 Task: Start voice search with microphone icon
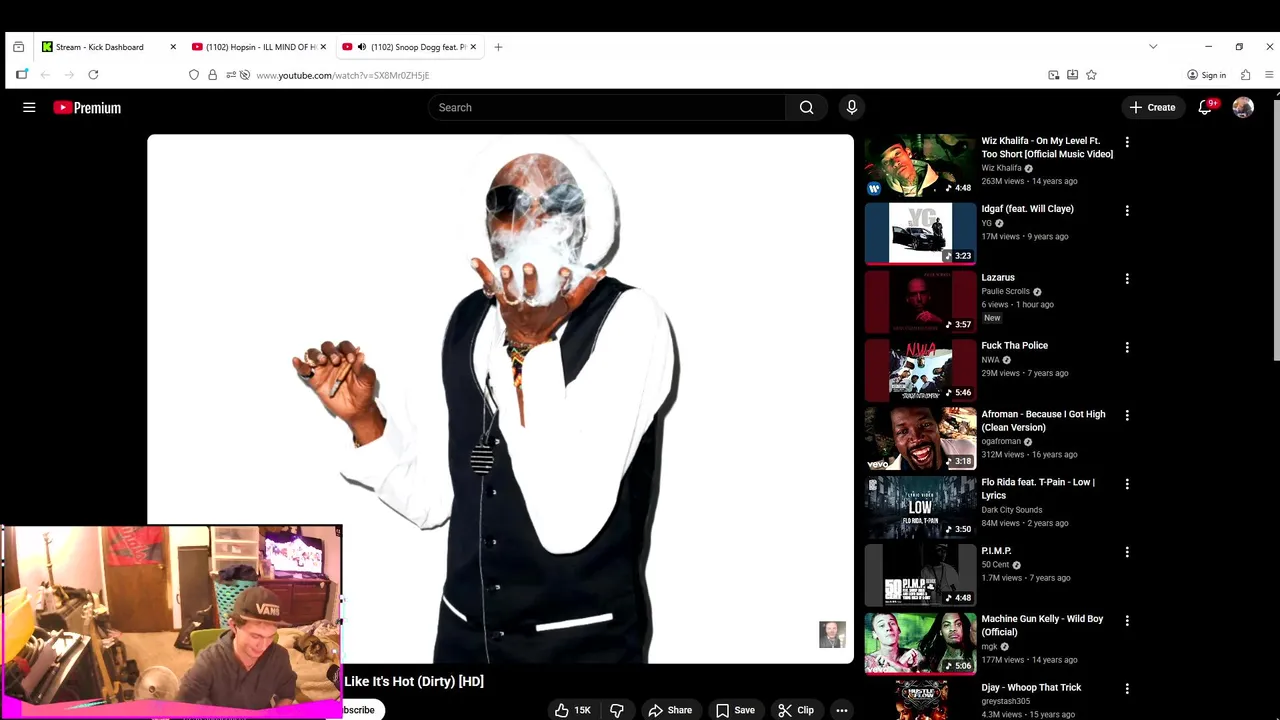pyautogui.click(x=851, y=107)
